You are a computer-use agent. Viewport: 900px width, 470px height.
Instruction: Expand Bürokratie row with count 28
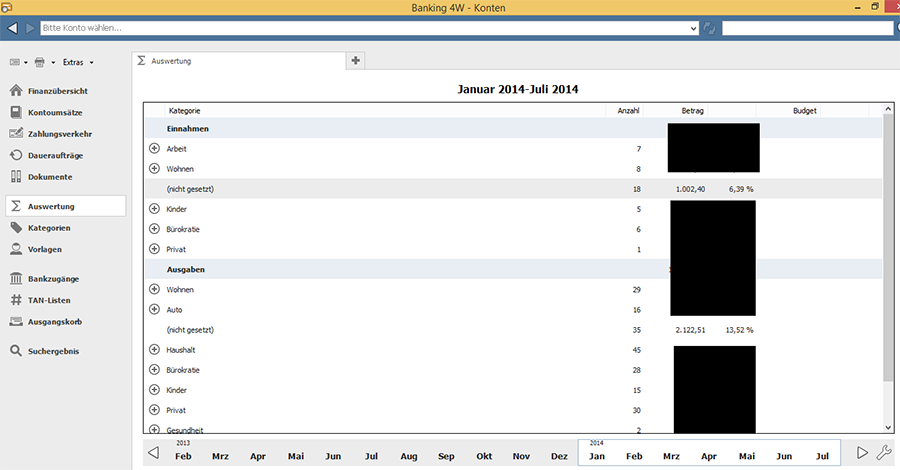coord(154,369)
